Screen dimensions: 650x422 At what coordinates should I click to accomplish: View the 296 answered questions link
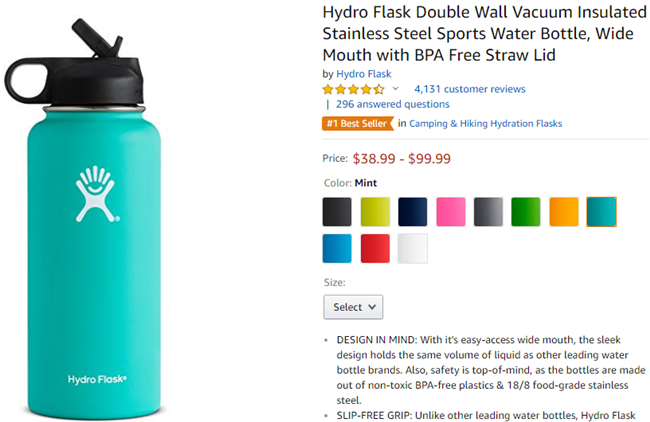(393, 104)
